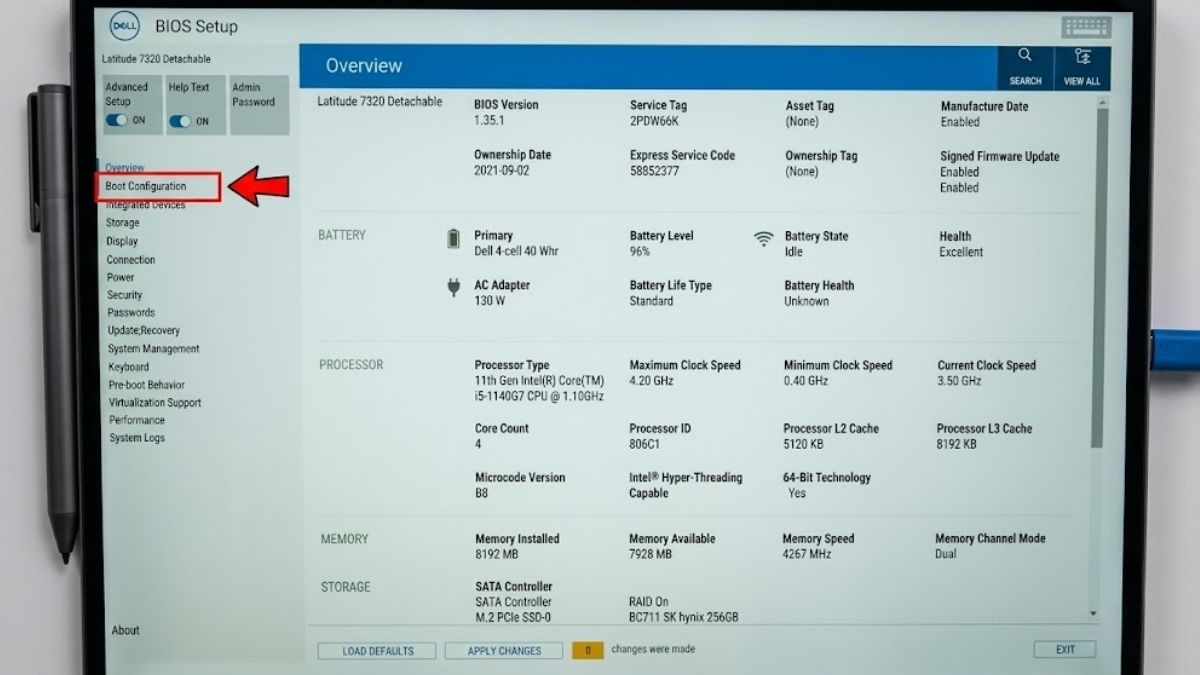This screenshot has width=1200, height=675.
Task: Select Overview in the sidebar
Action: coord(125,168)
